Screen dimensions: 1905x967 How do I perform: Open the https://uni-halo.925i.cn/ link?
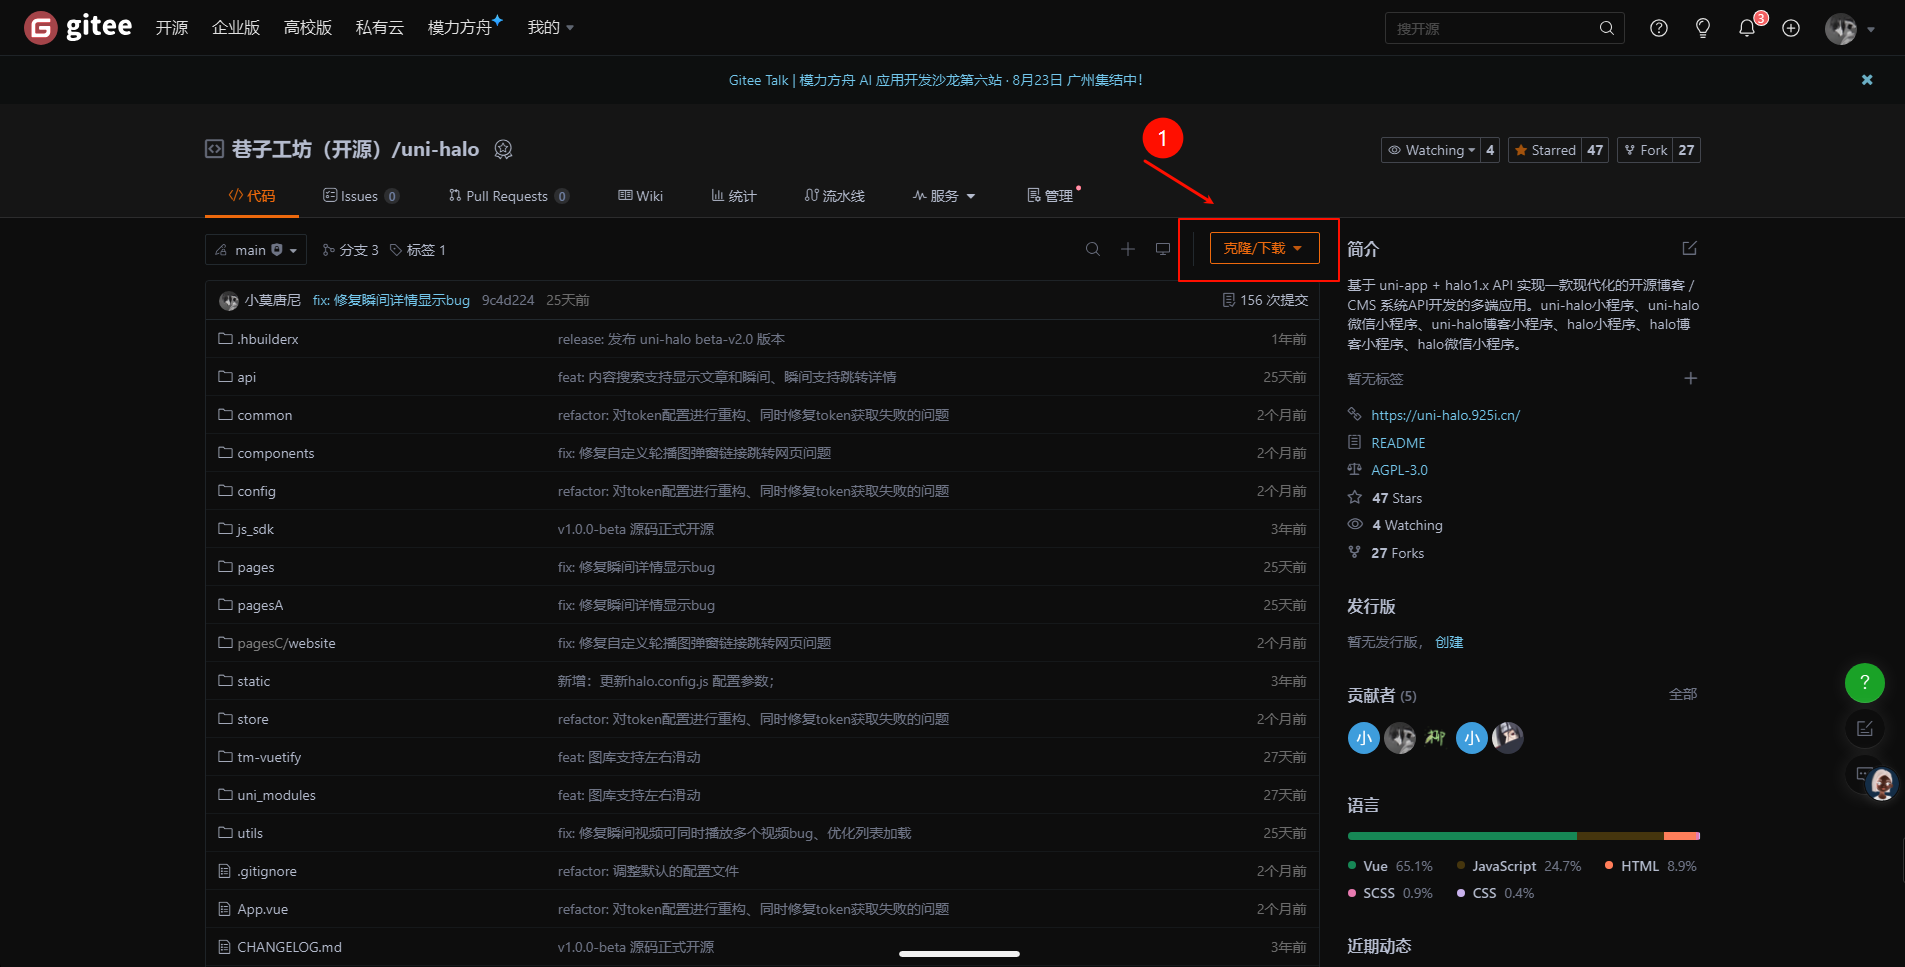[x=1445, y=415]
